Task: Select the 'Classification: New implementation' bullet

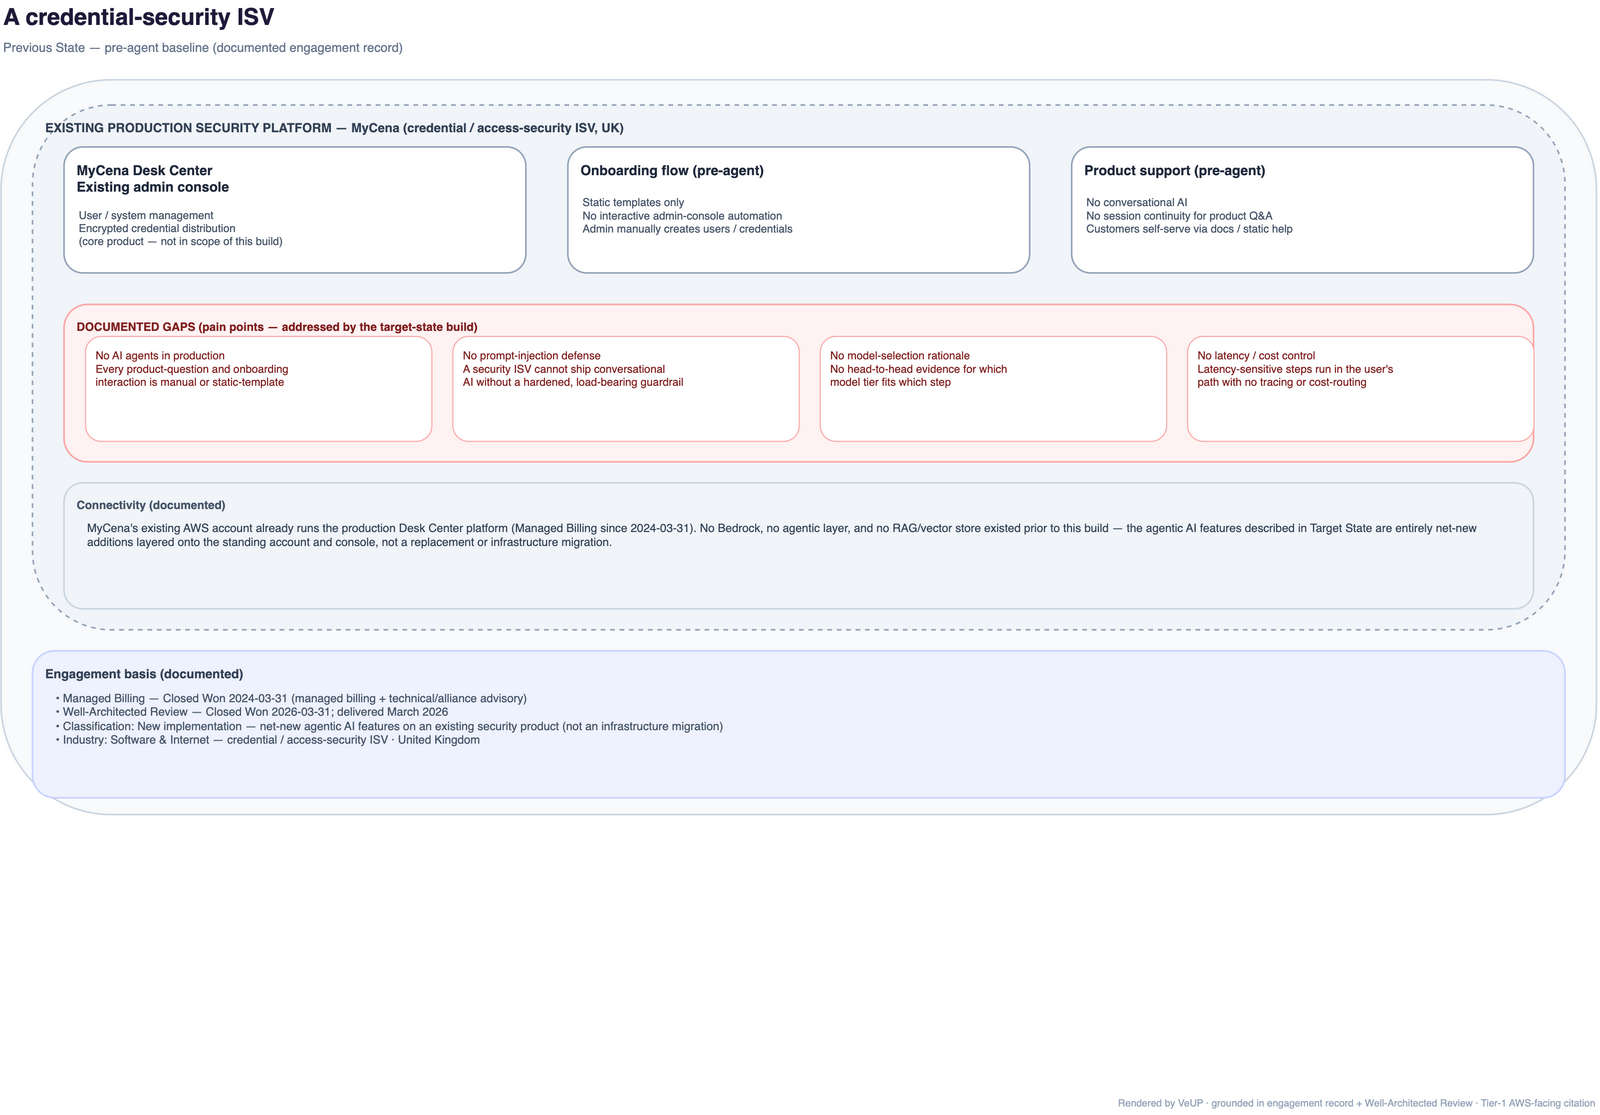Action: coord(389,726)
